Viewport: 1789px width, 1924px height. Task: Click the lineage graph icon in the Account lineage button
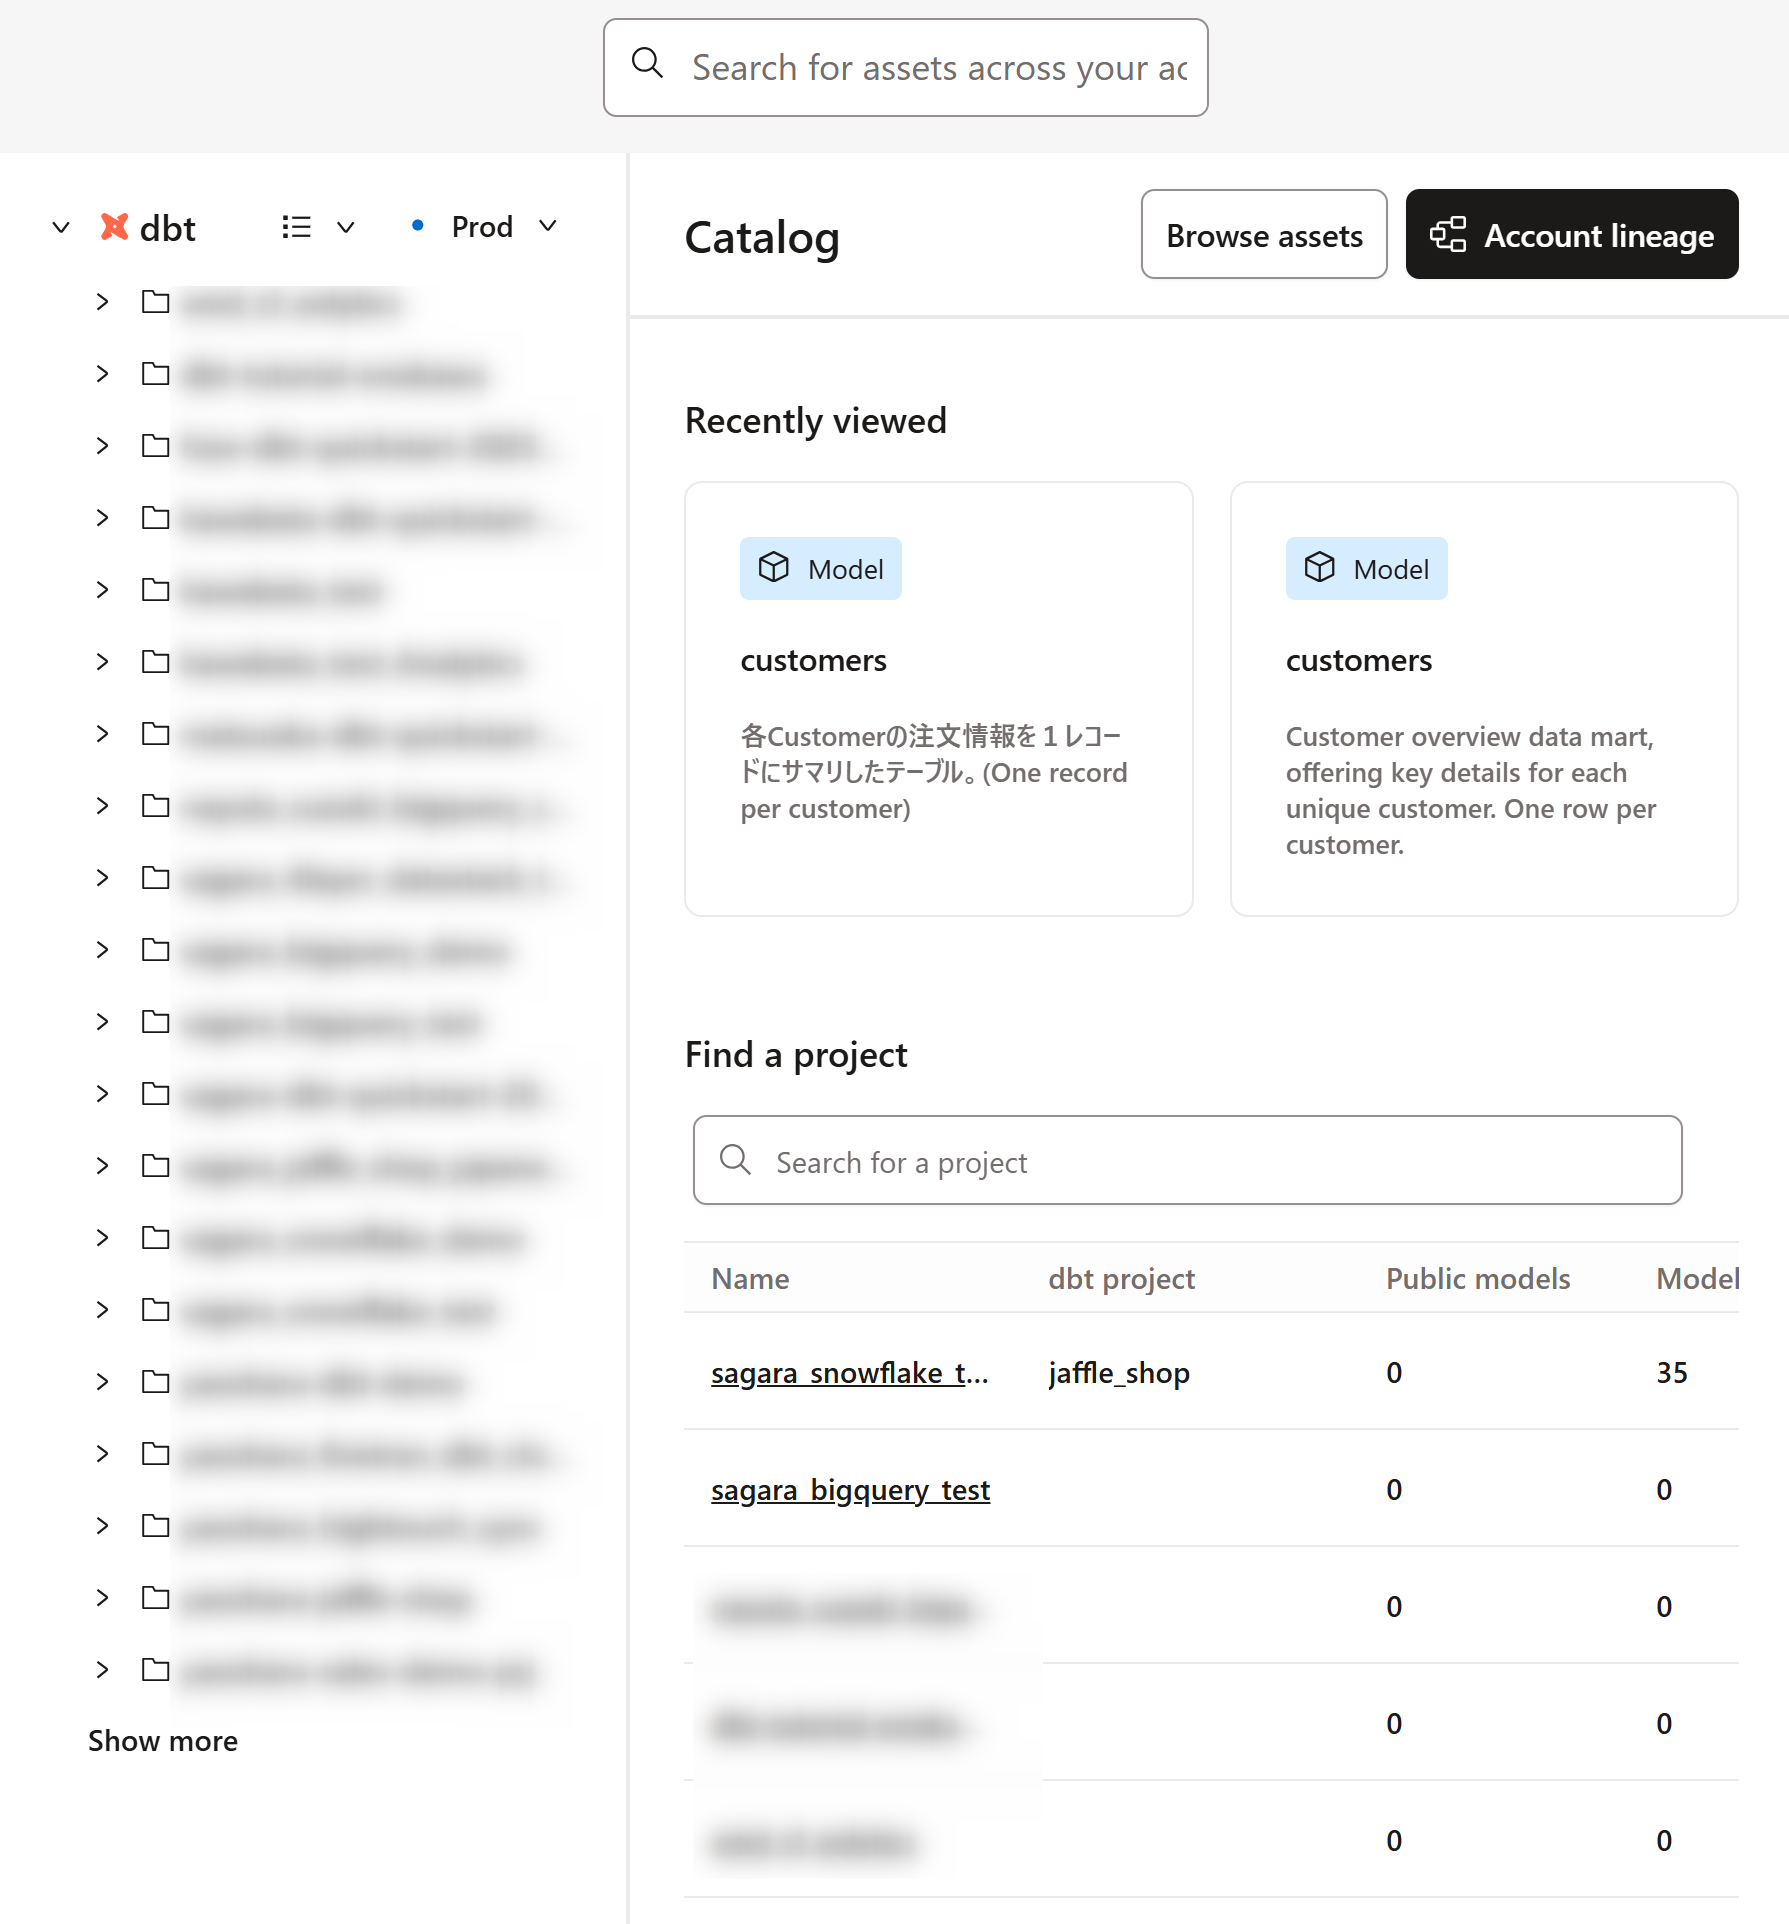pyautogui.click(x=1448, y=235)
